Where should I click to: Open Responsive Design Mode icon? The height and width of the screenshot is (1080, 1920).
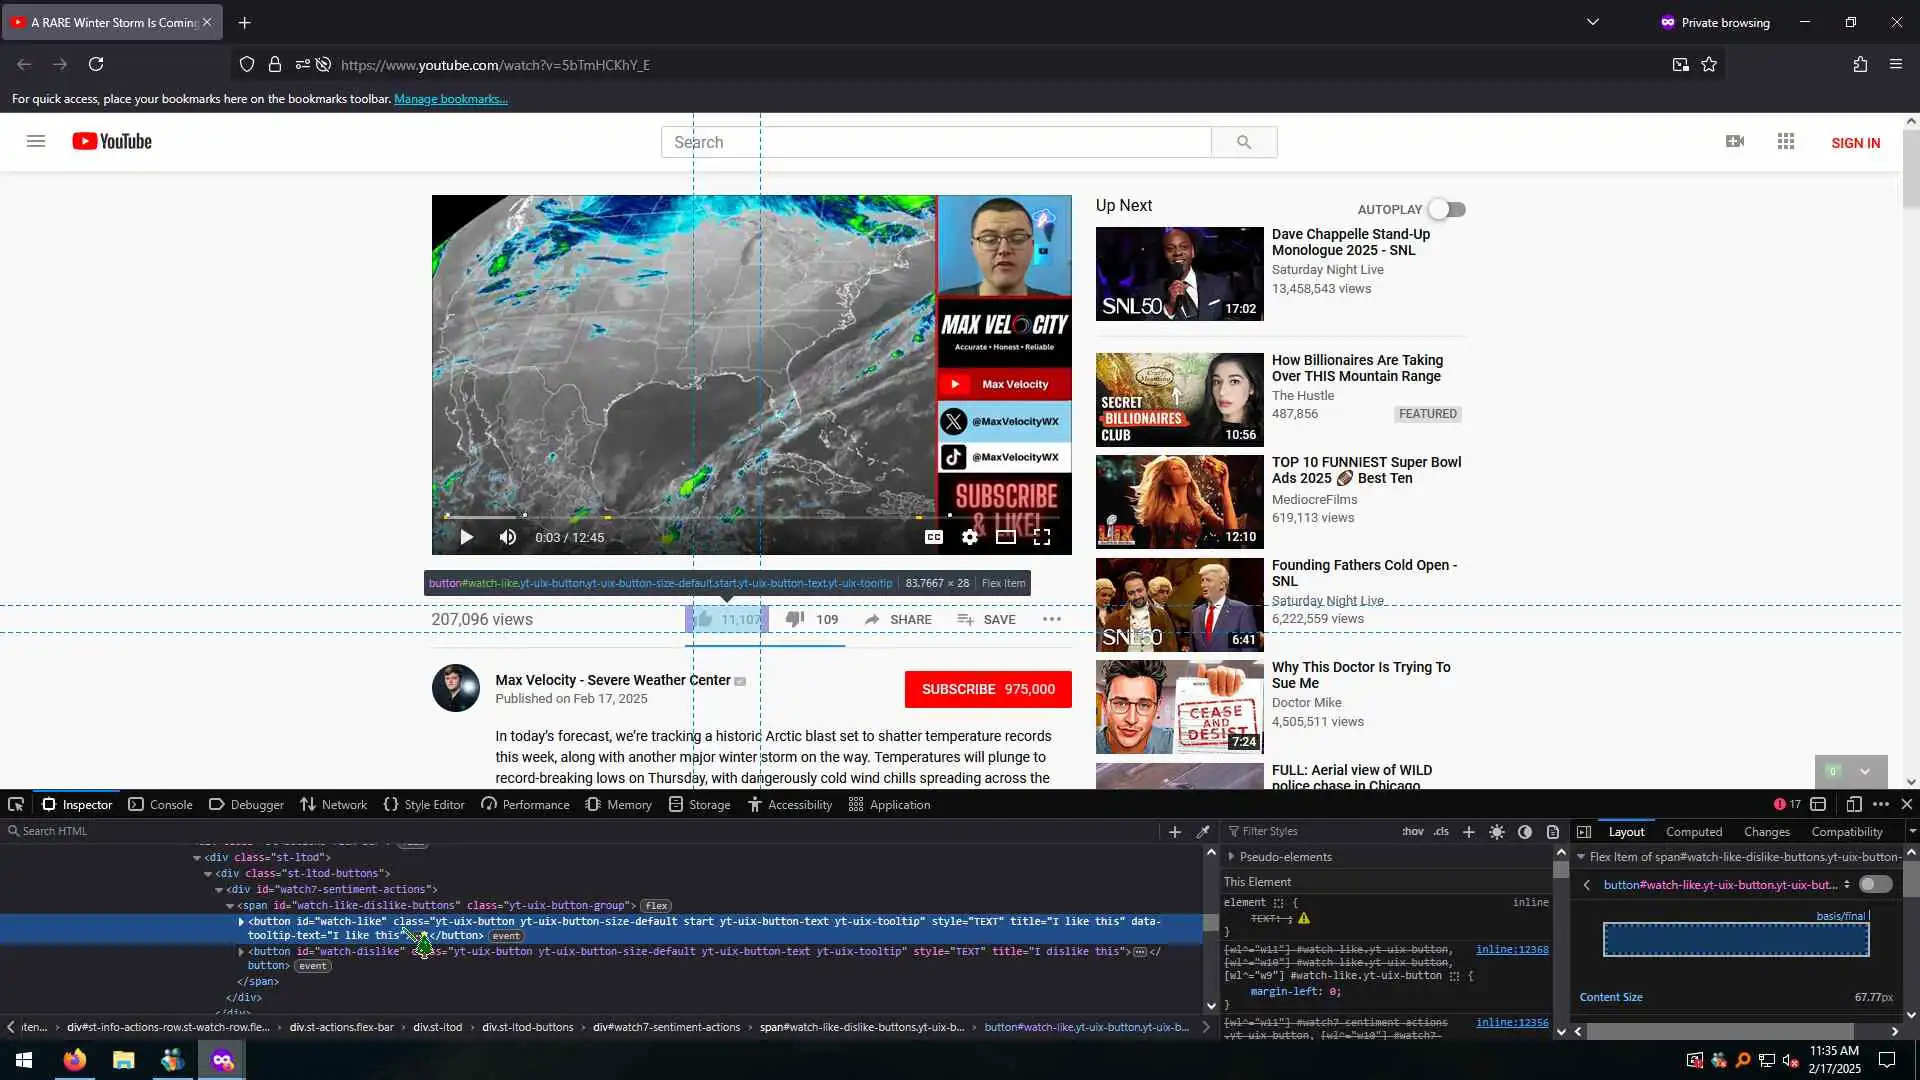coord(1854,805)
